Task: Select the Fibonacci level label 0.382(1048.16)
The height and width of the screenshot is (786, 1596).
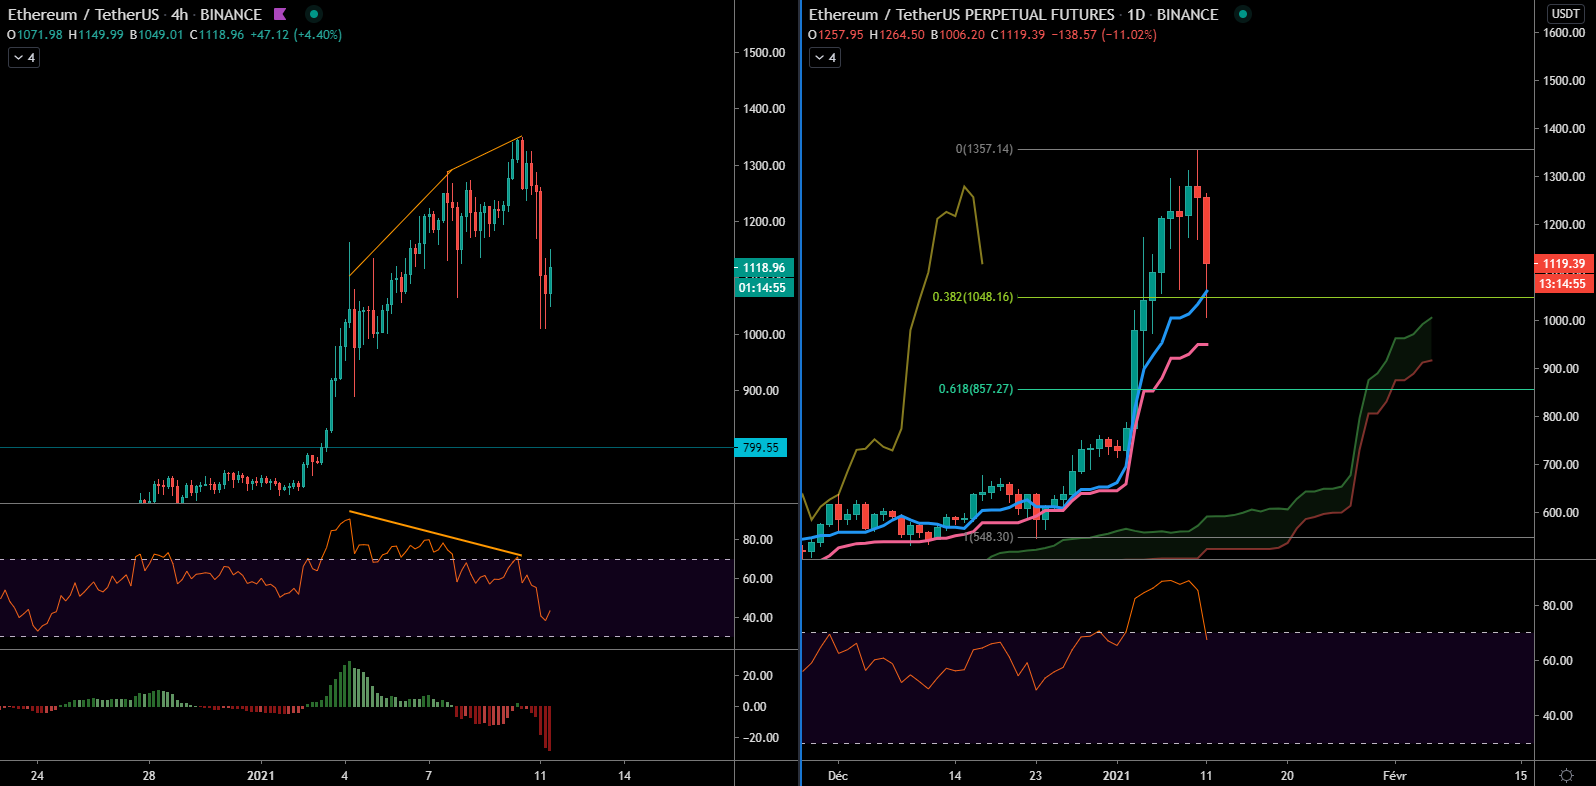Action: tap(973, 297)
